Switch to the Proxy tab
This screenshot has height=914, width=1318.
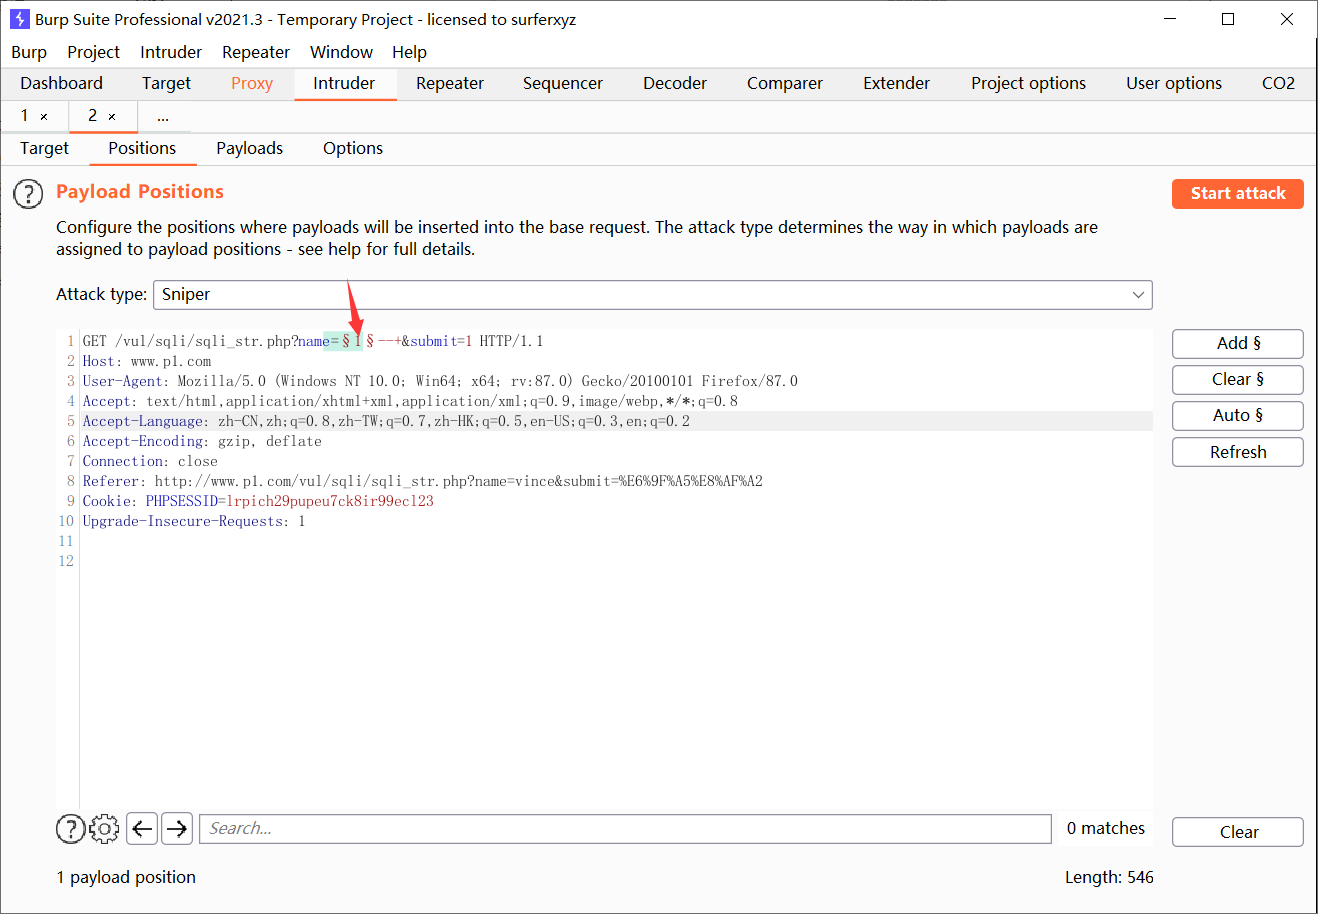[x=252, y=83]
